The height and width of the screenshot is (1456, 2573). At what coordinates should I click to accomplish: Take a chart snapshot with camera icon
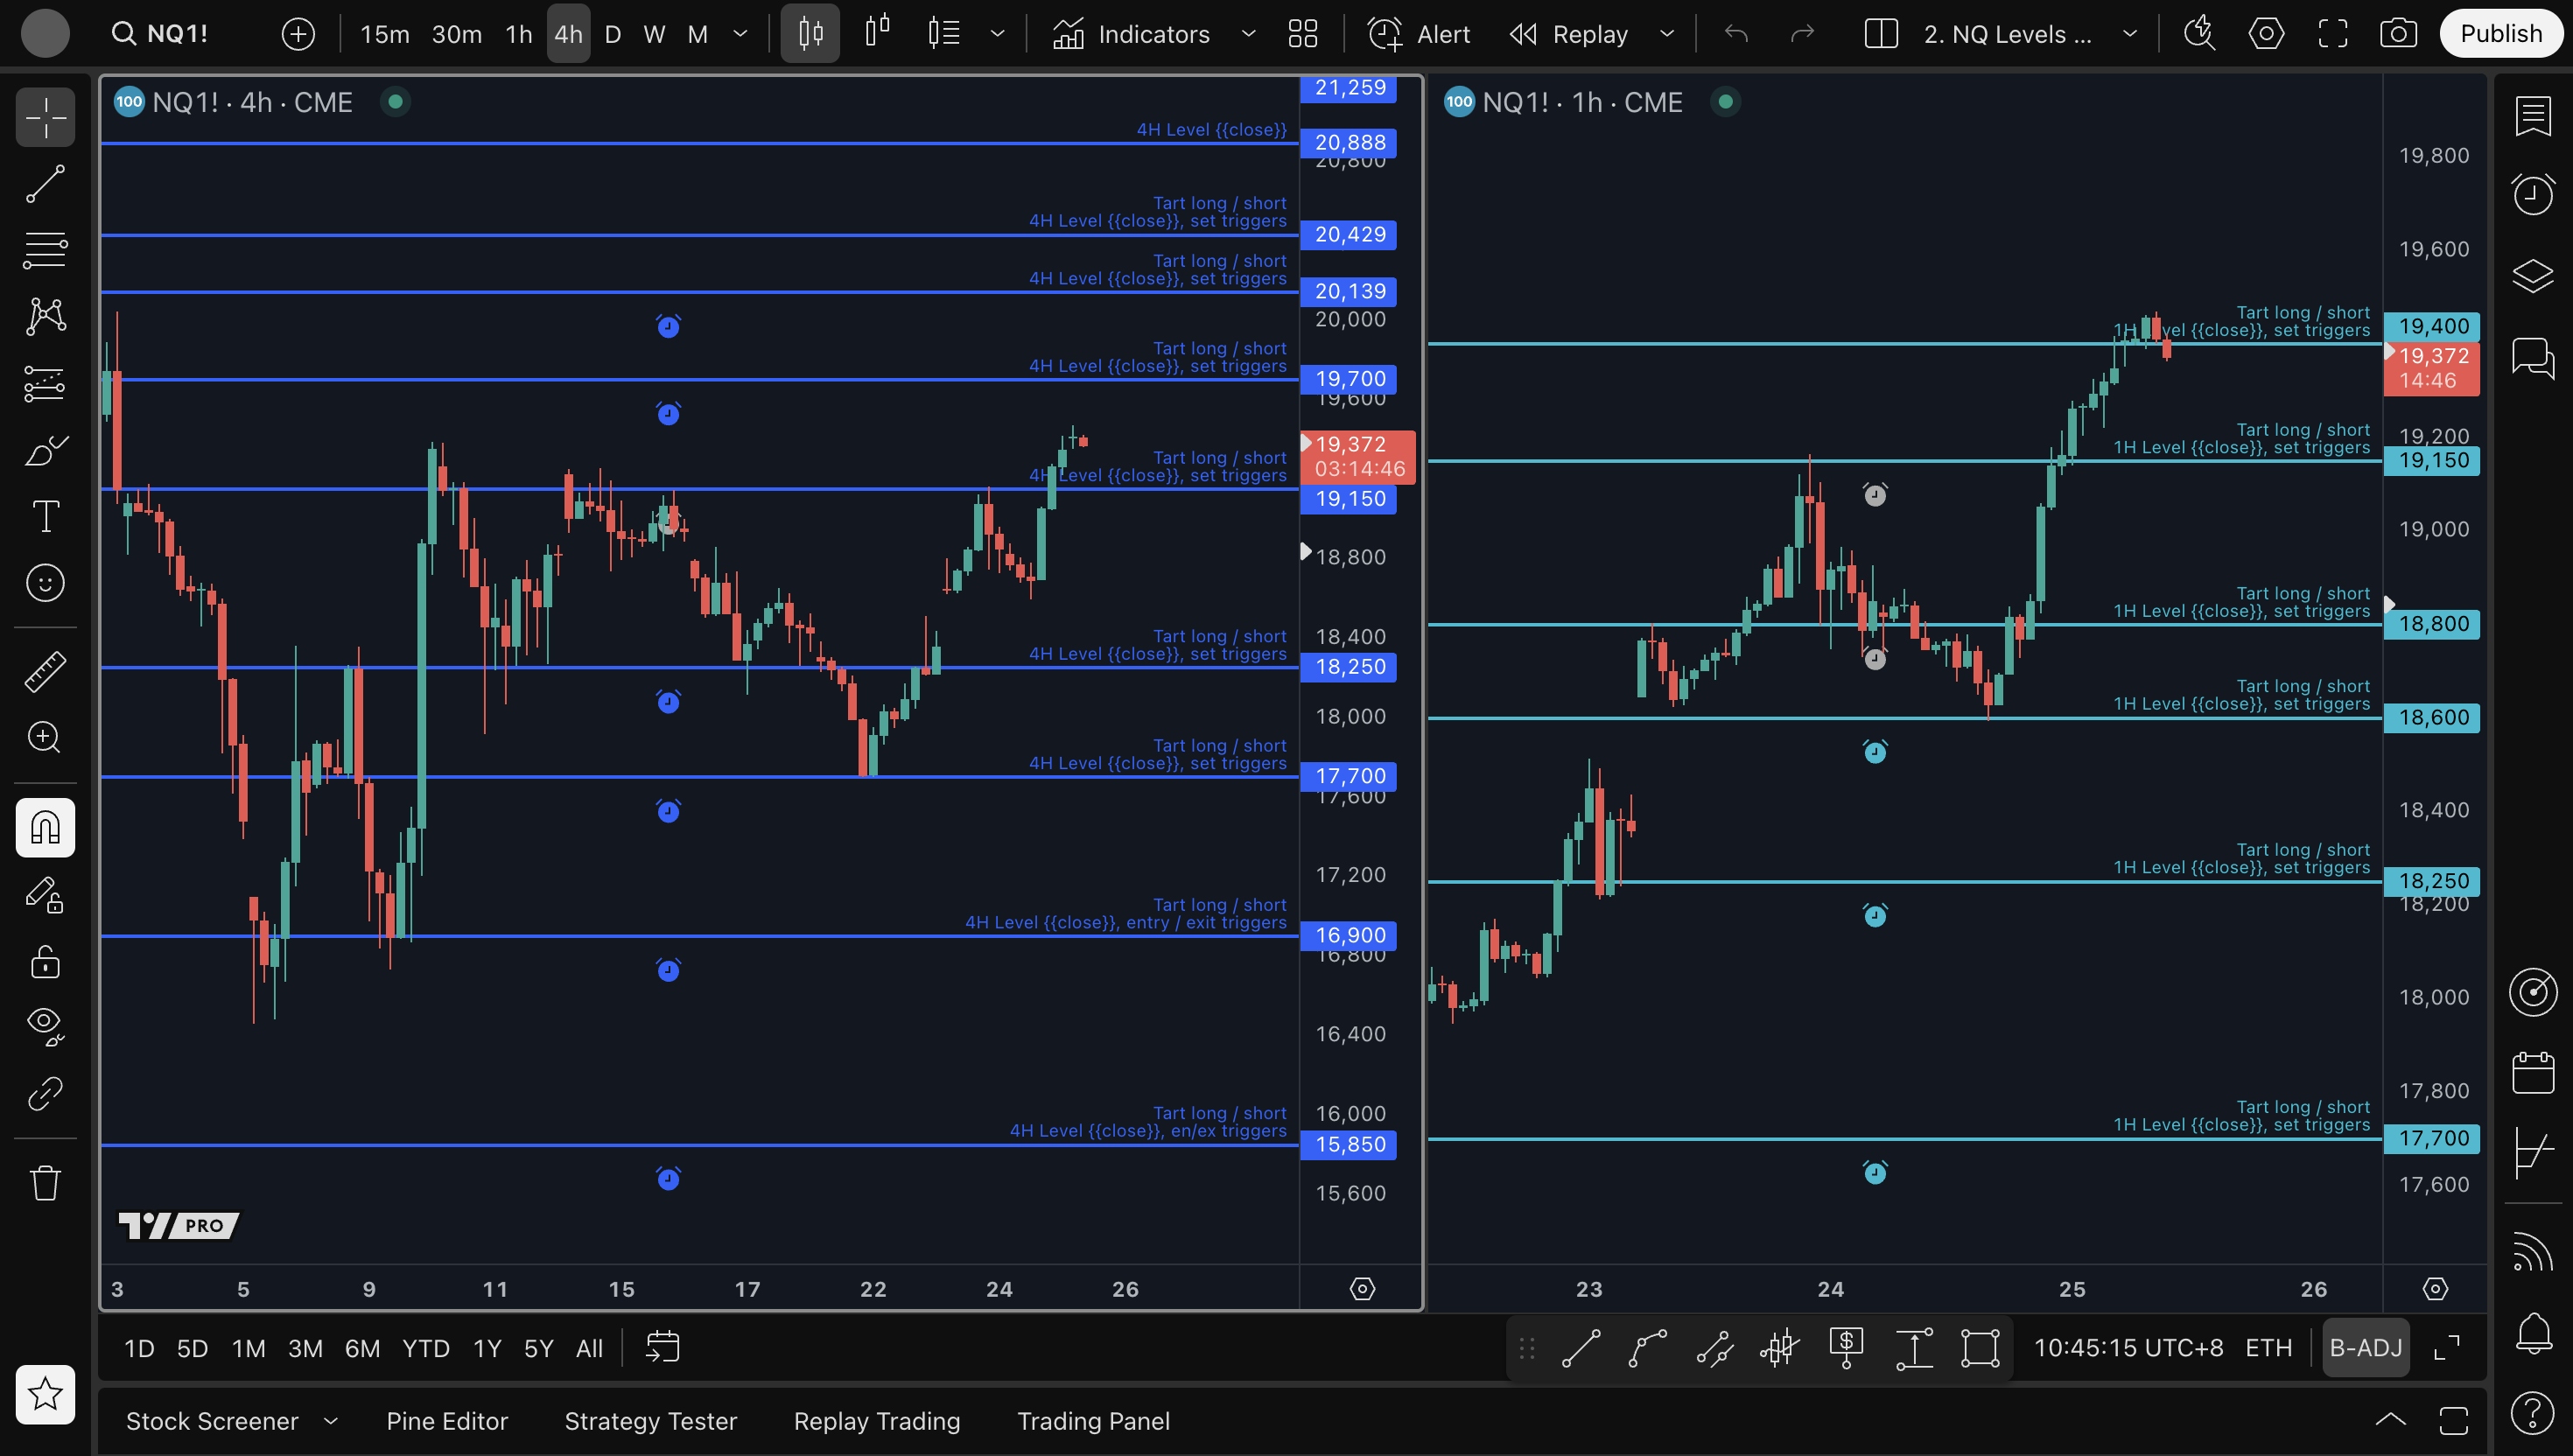coord(2397,34)
